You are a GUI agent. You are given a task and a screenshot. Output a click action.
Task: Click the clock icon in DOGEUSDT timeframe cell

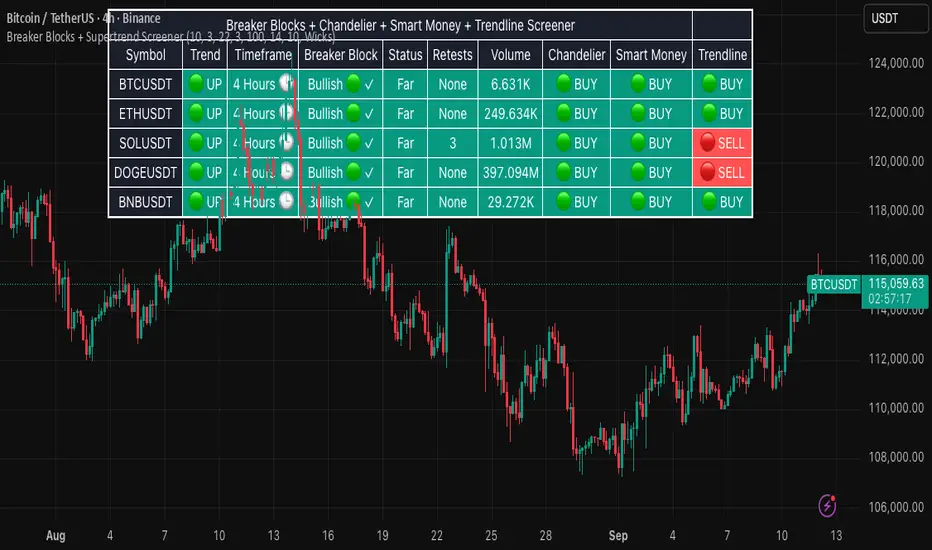click(x=286, y=172)
